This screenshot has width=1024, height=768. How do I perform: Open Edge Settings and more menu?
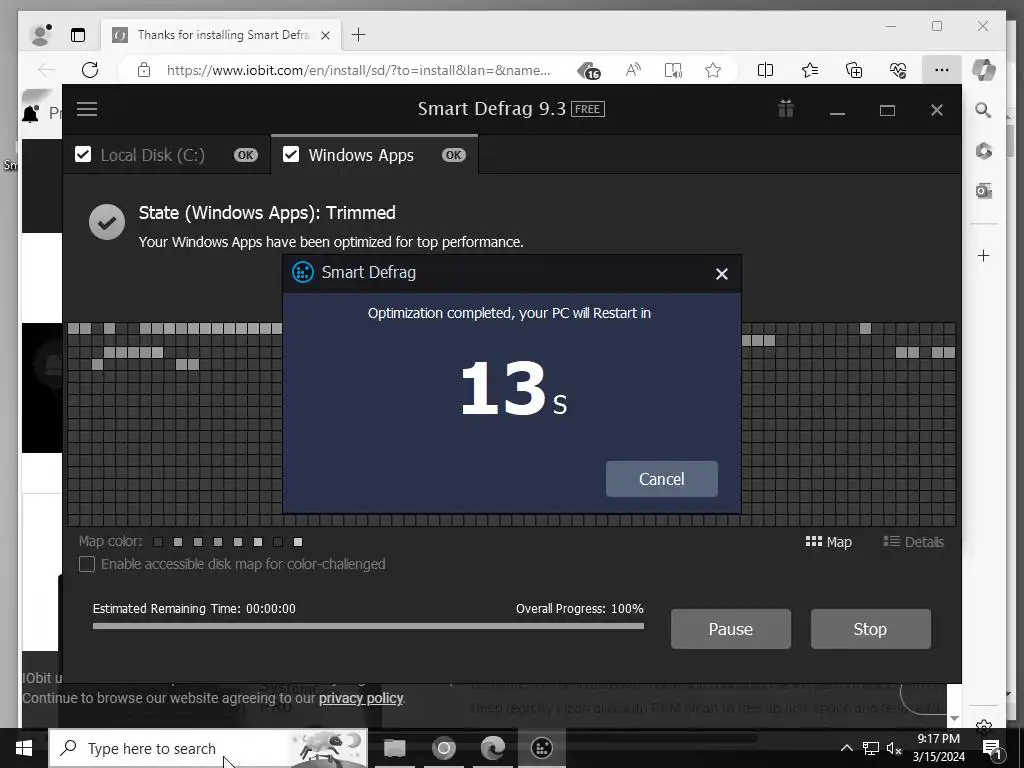click(x=942, y=70)
